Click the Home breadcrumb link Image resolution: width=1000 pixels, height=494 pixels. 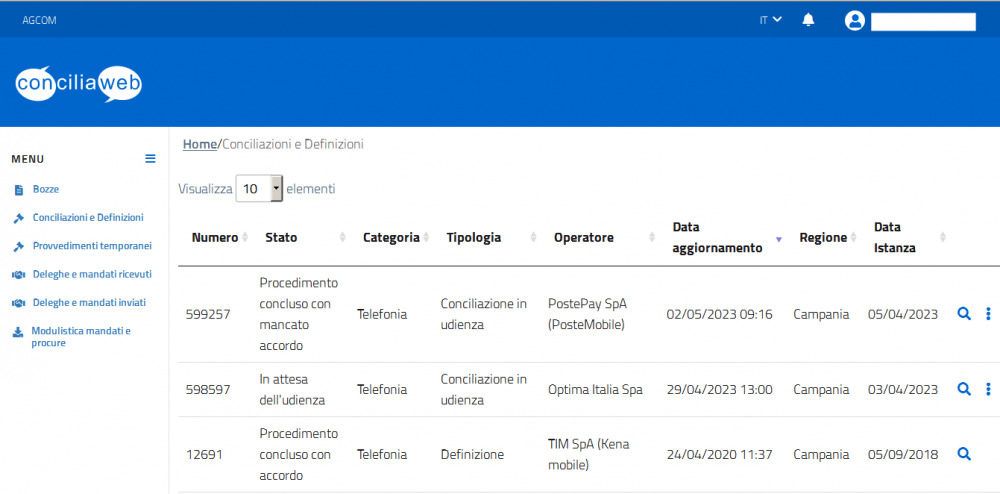[x=199, y=144]
